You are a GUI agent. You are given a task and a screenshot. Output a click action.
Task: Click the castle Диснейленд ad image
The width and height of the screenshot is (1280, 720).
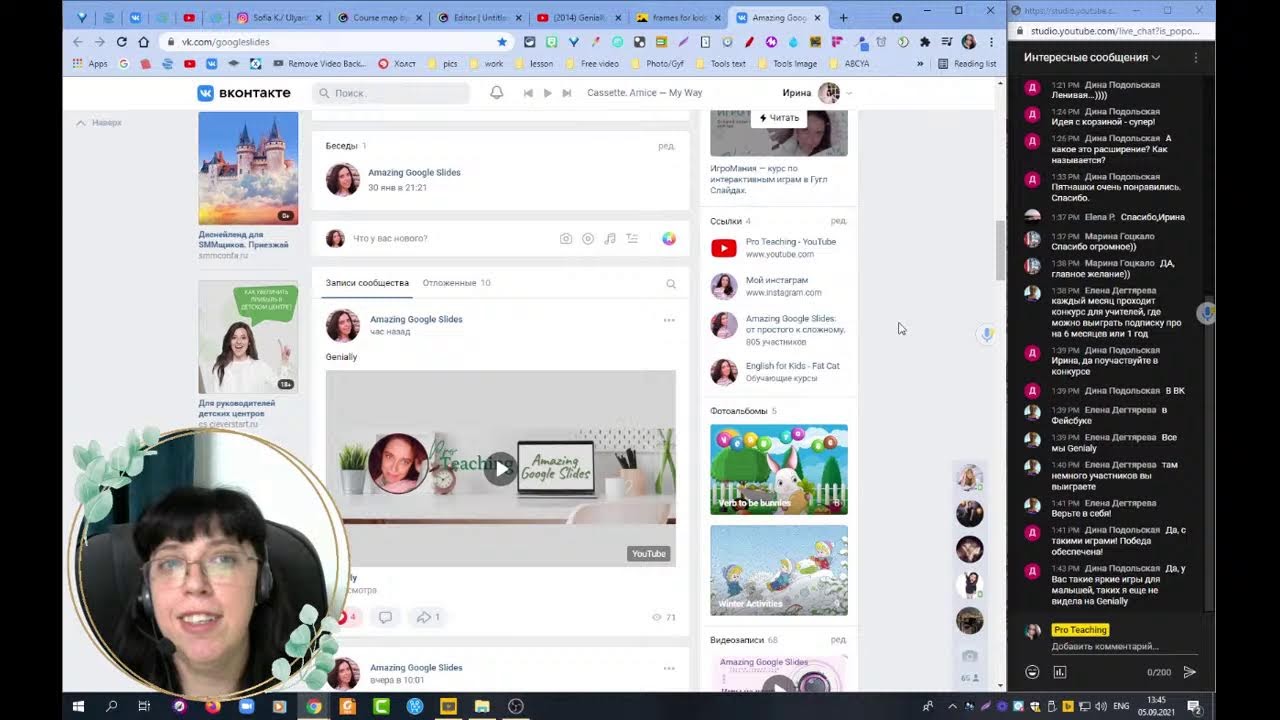click(248, 168)
